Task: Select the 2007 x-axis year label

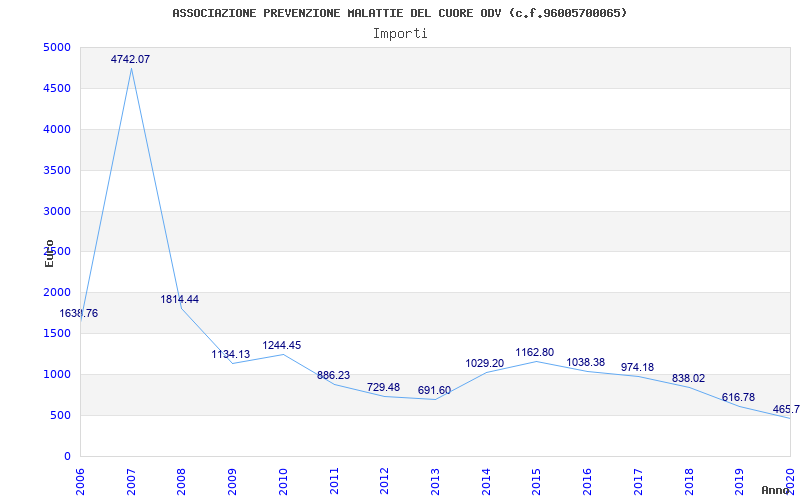Action: pos(131,478)
